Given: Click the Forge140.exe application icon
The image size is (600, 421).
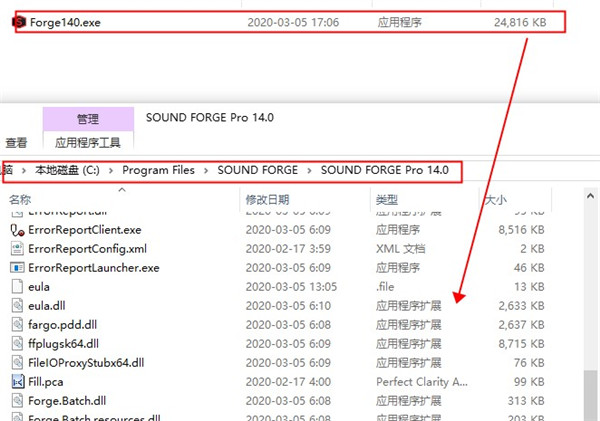Looking at the screenshot, I should click(20, 22).
